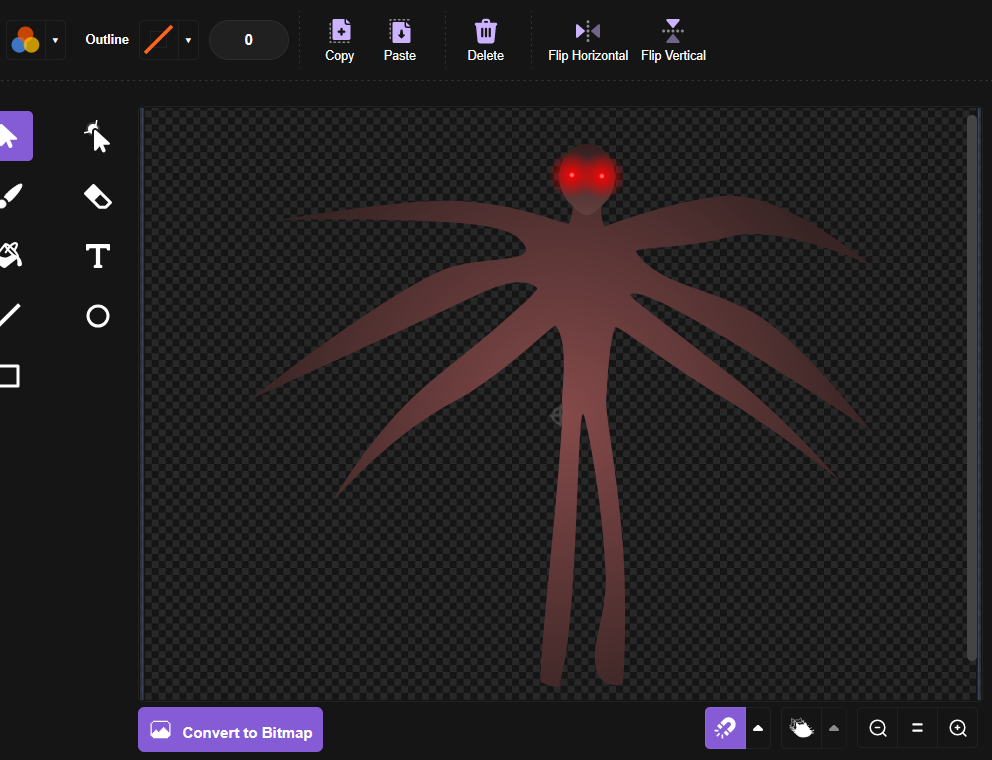Open the fill color dropdown arrow
The width and height of the screenshot is (992, 760).
[x=56, y=40]
